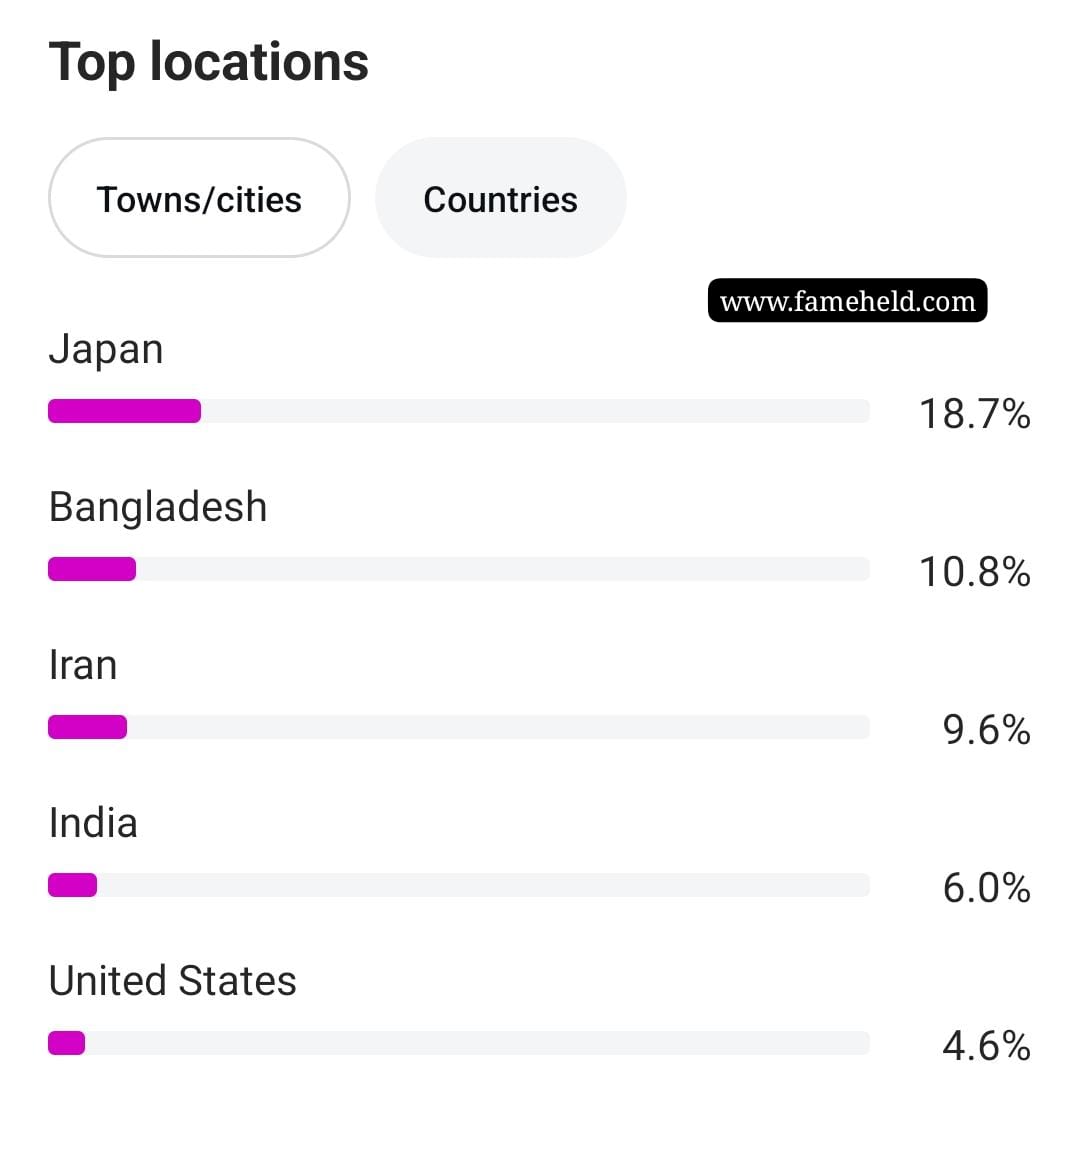The width and height of the screenshot is (1080, 1154).
Task: Click the Iran progress bar
Action: click(x=459, y=727)
